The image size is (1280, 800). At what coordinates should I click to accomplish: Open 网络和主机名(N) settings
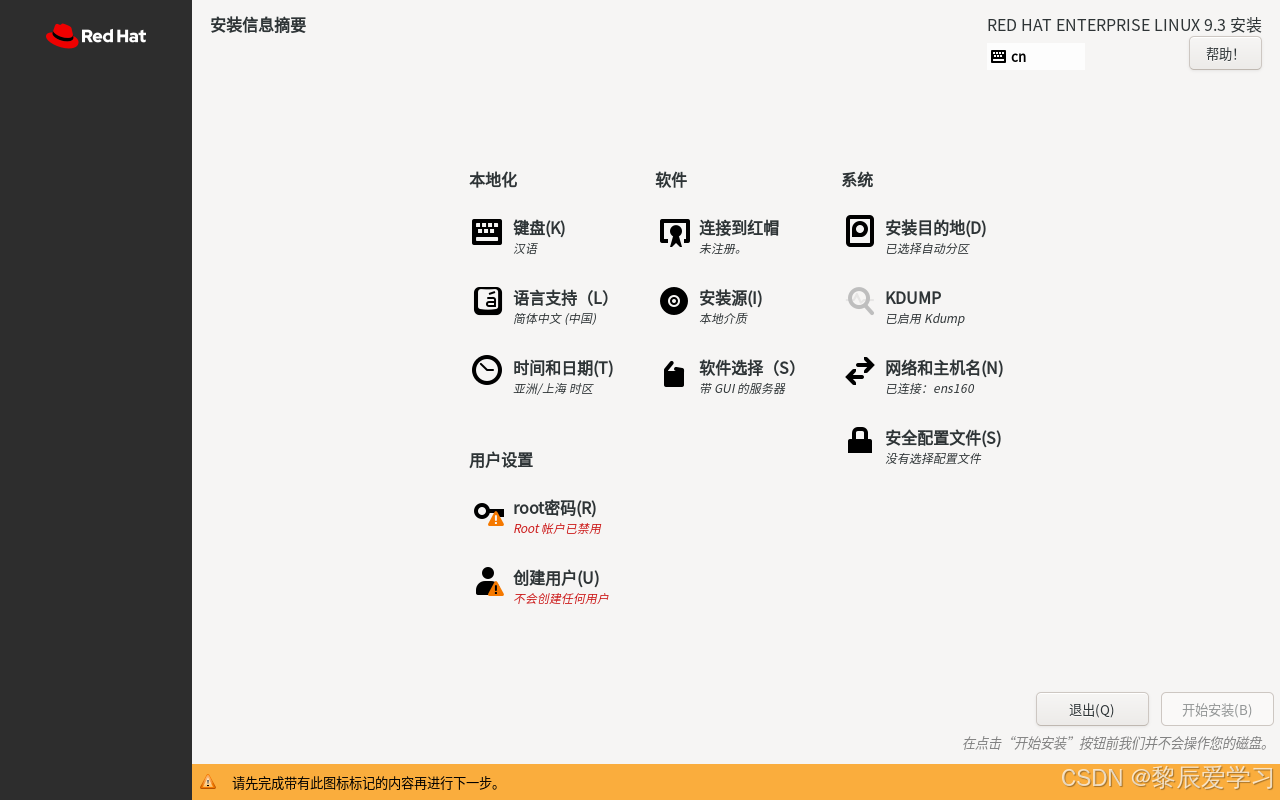(944, 368)
